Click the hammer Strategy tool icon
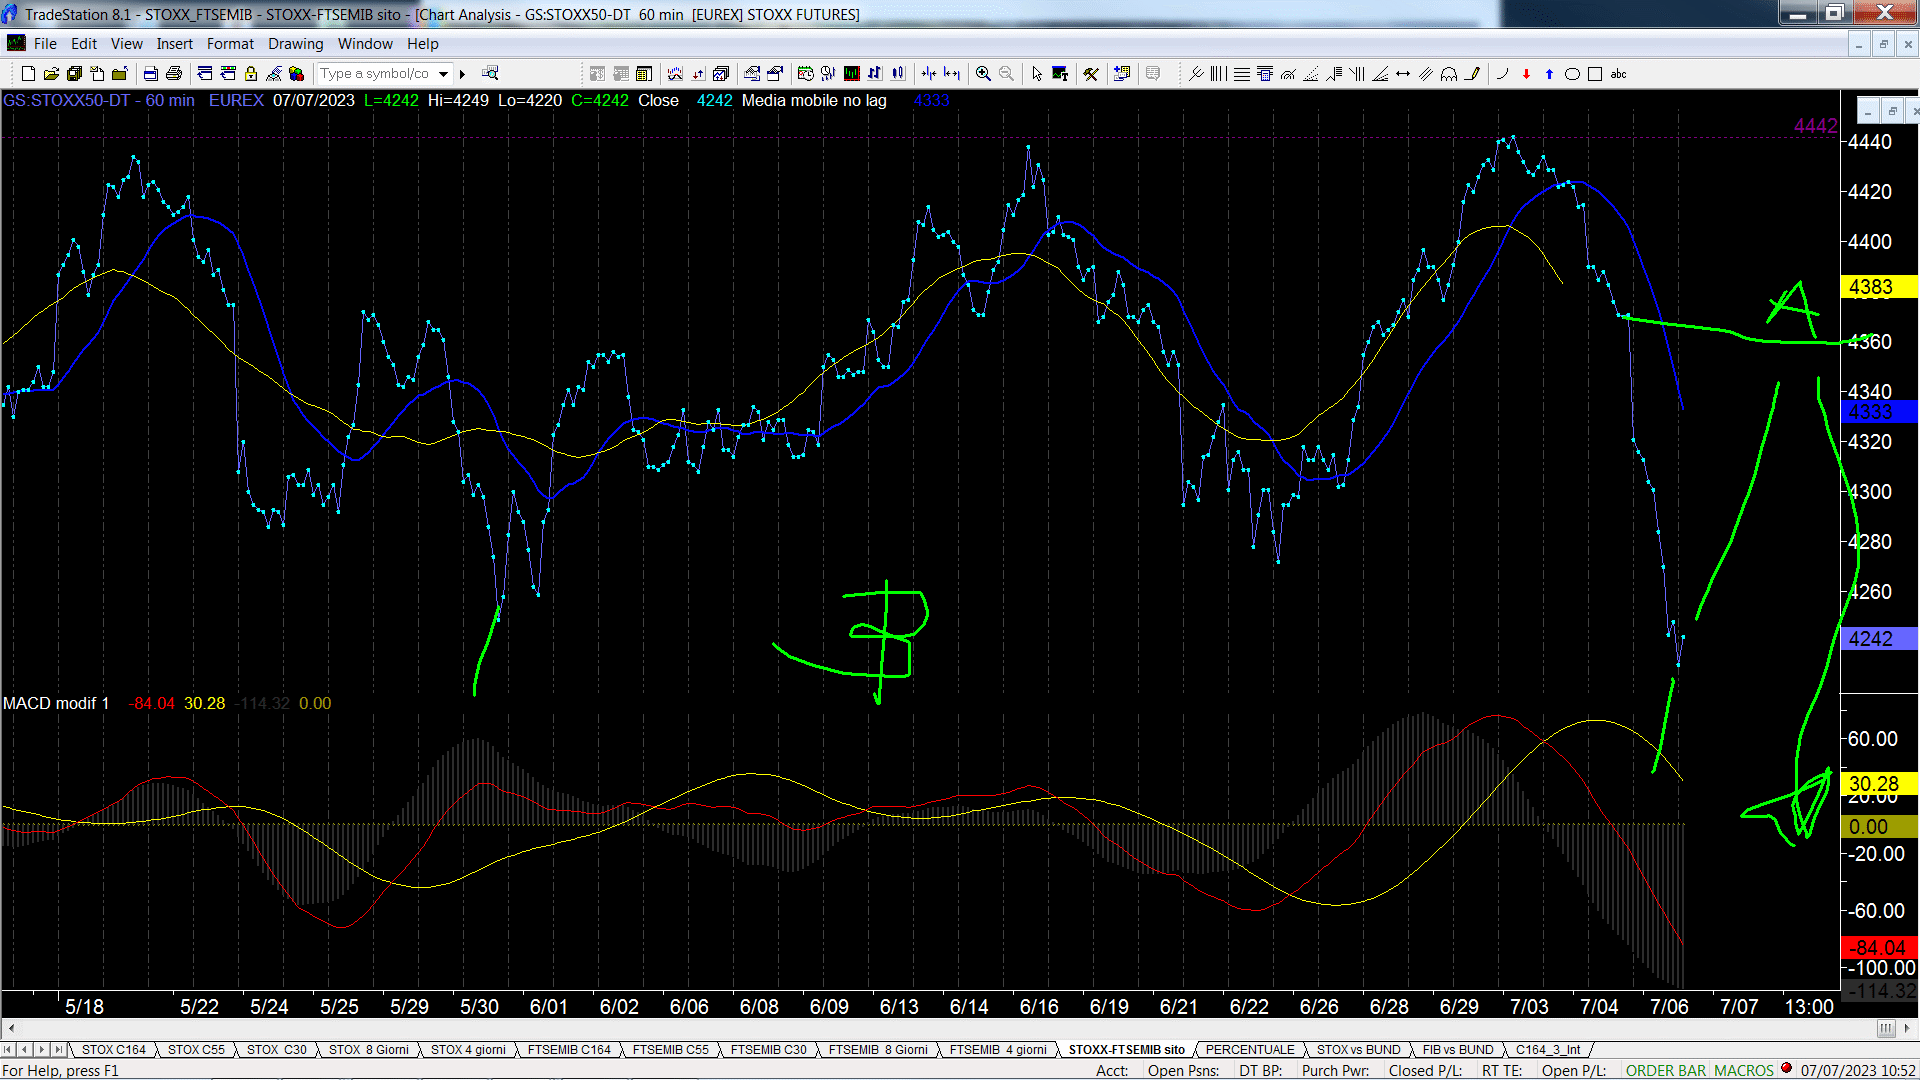Image resolution: width=1920 pixels, height=1080 pixels. pos(1091,74)
